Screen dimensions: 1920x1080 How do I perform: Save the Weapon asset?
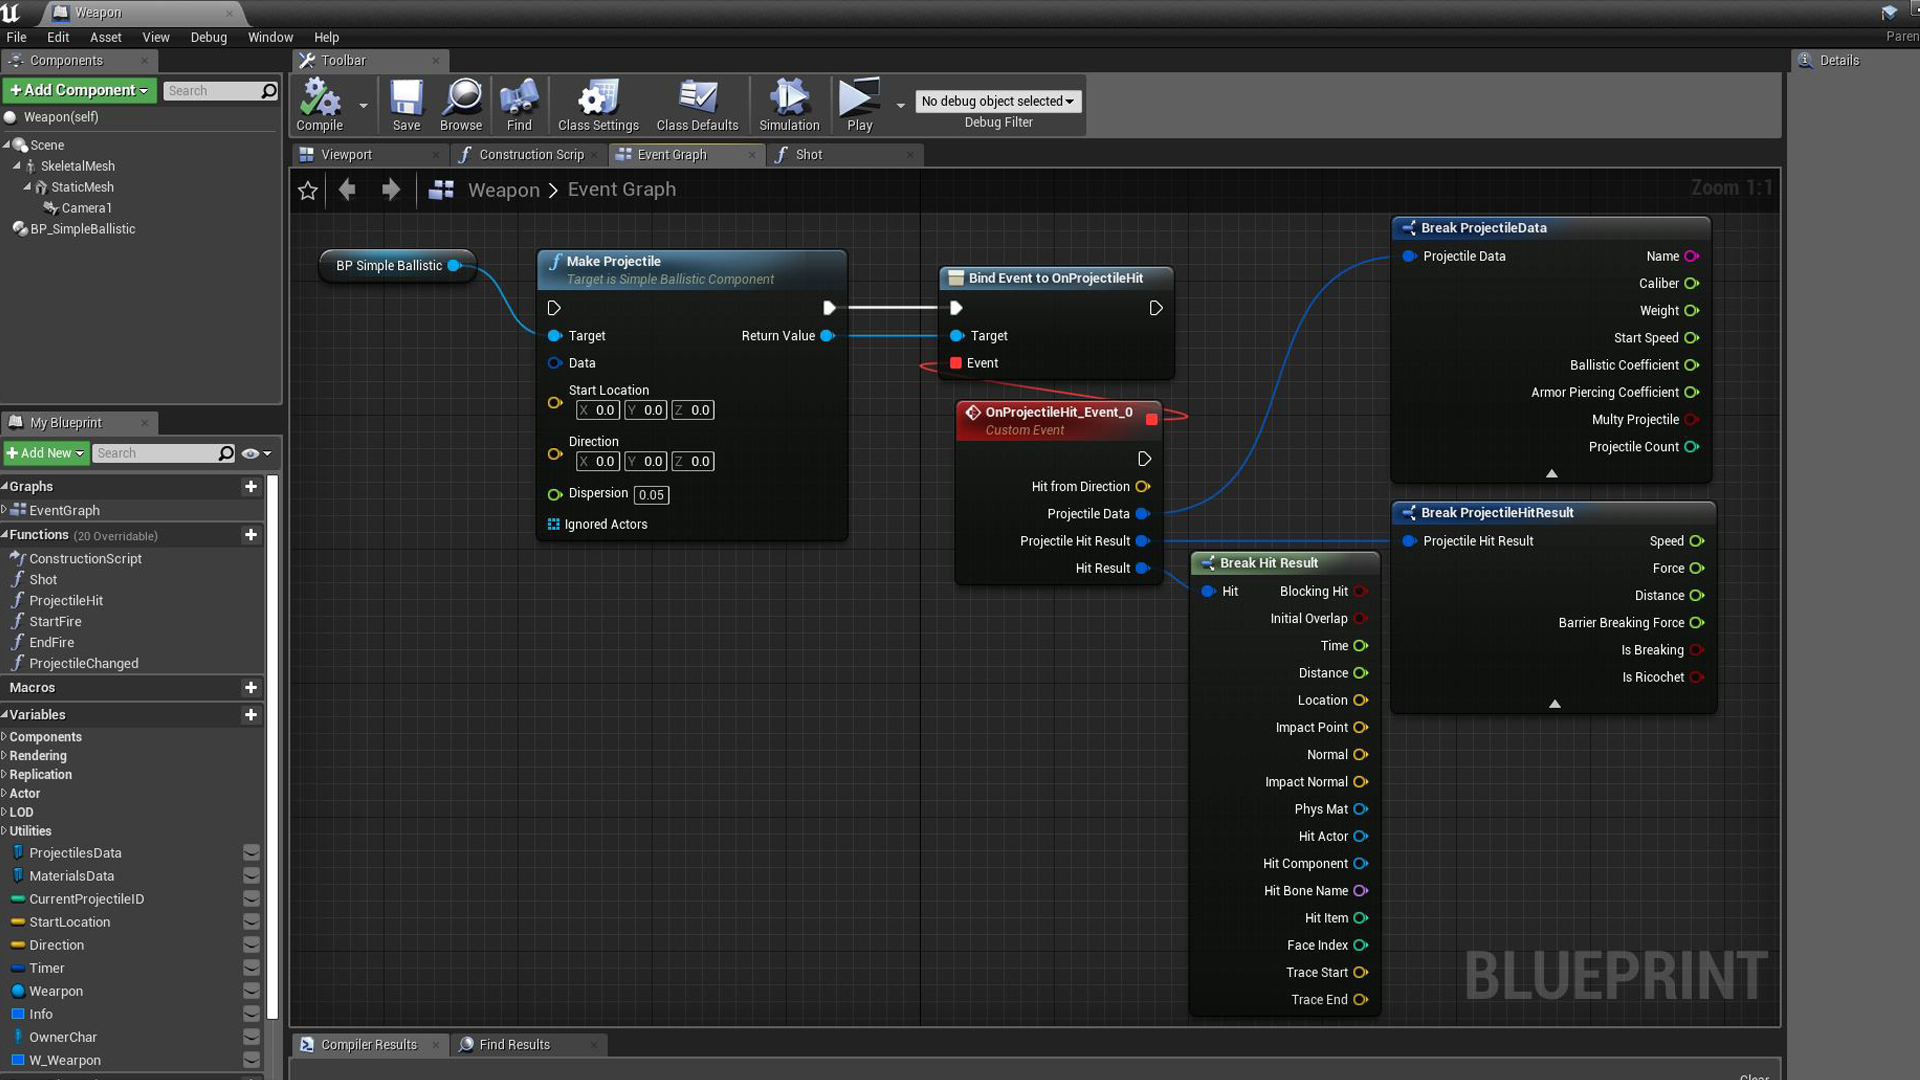click(406, 104)
